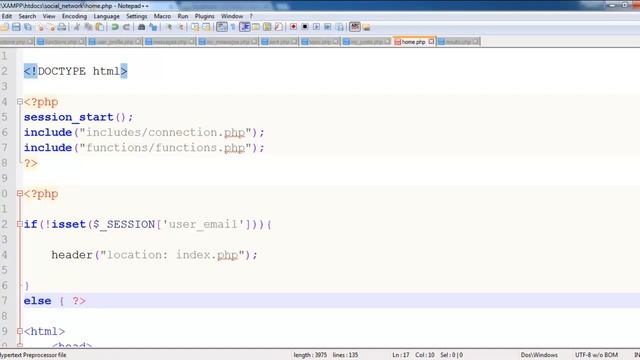Click the <!DOCTYPE html> line
This screenshot has width=640, height=360.
point(76,71)
